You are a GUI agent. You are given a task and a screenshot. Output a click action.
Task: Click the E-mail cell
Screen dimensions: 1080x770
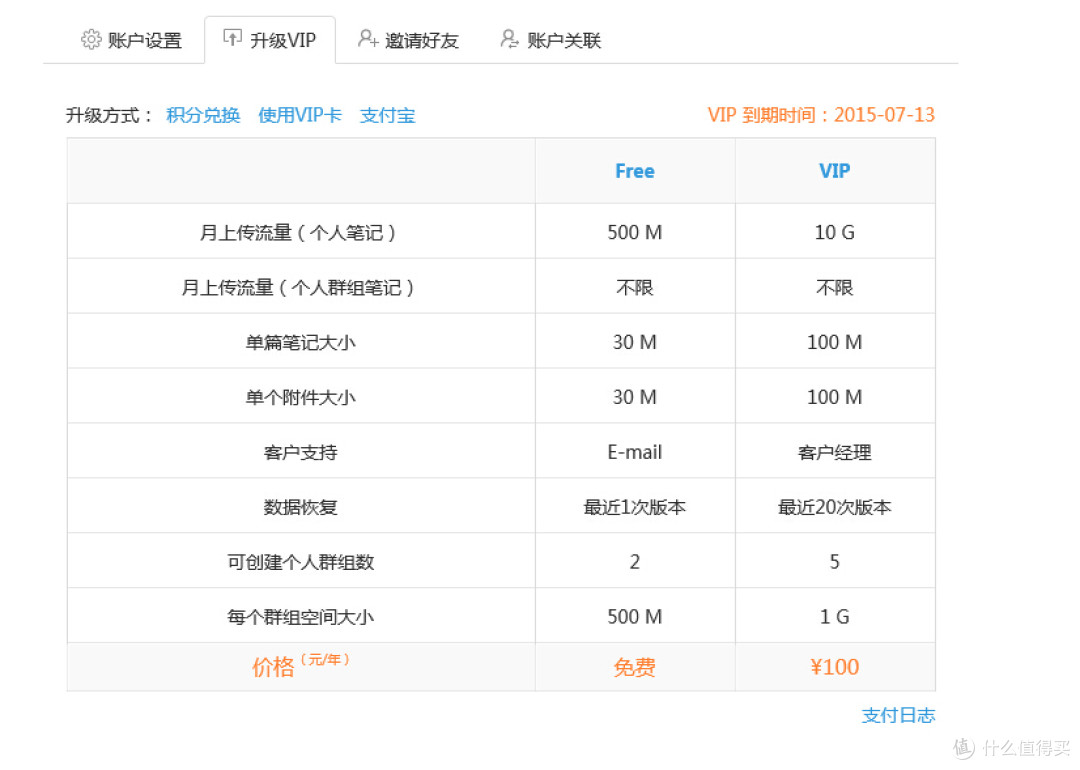point(634,452)
